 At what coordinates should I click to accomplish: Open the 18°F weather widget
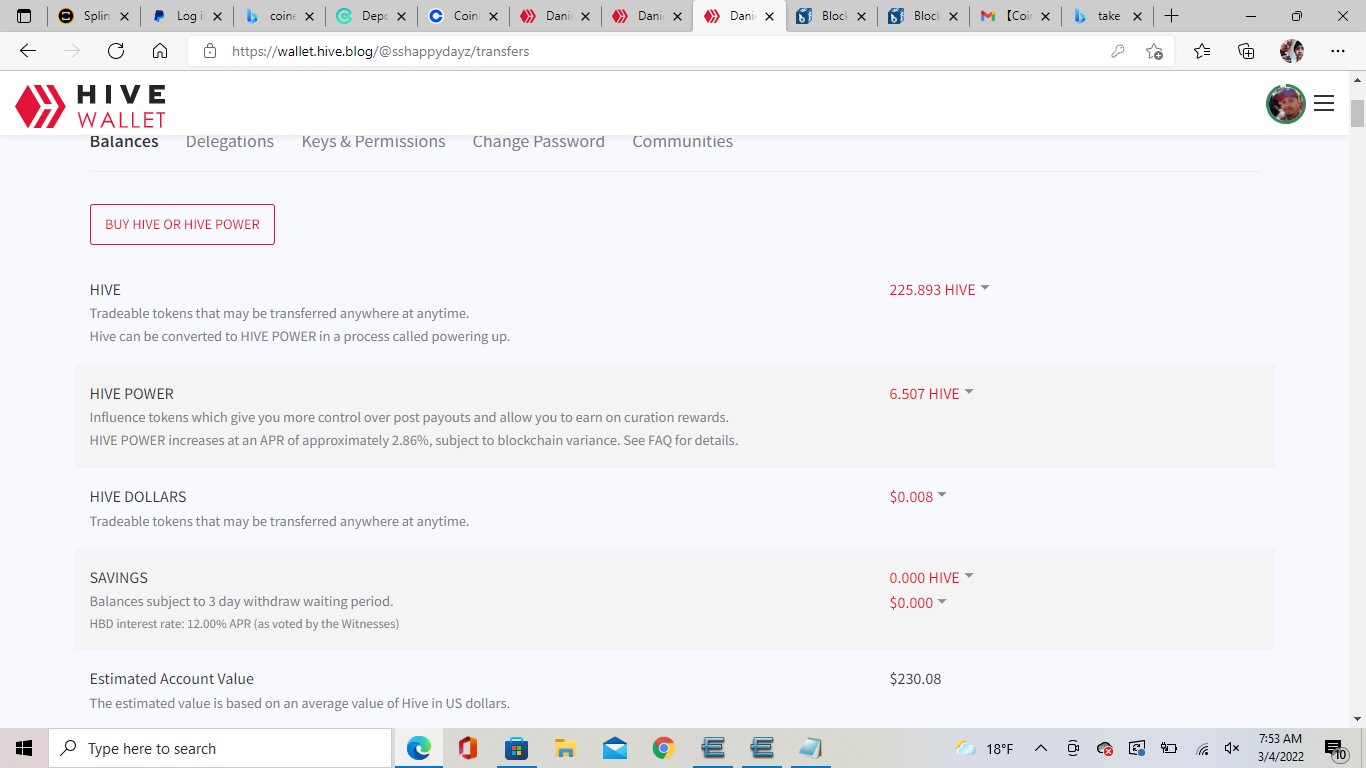pos(984,748)
